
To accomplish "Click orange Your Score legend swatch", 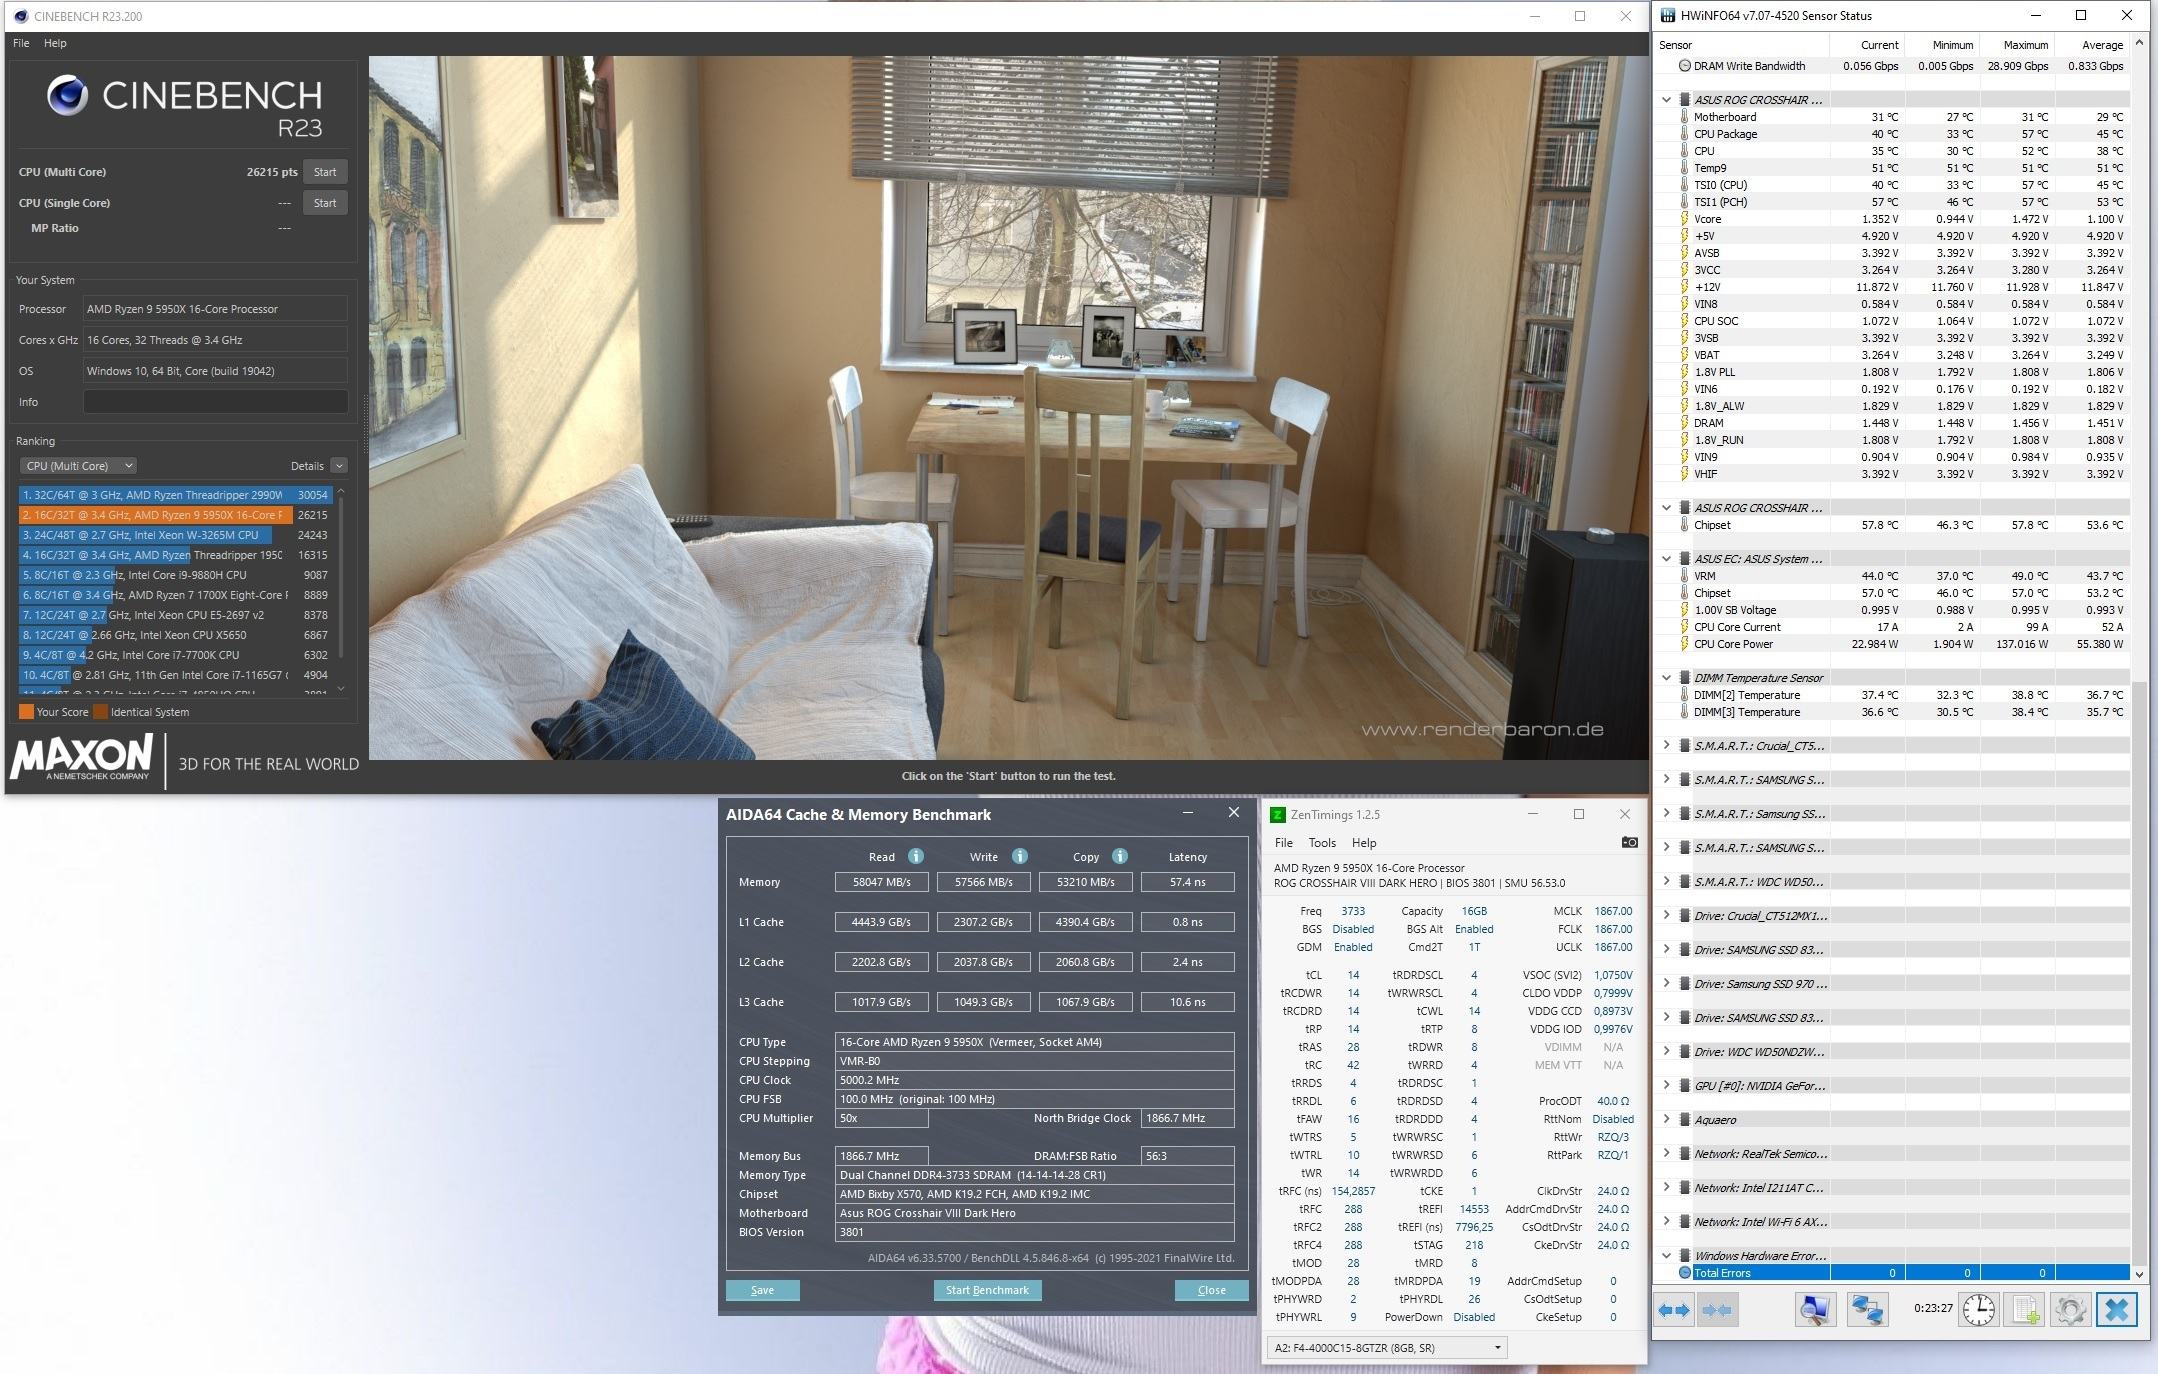I will click(26, 712).
